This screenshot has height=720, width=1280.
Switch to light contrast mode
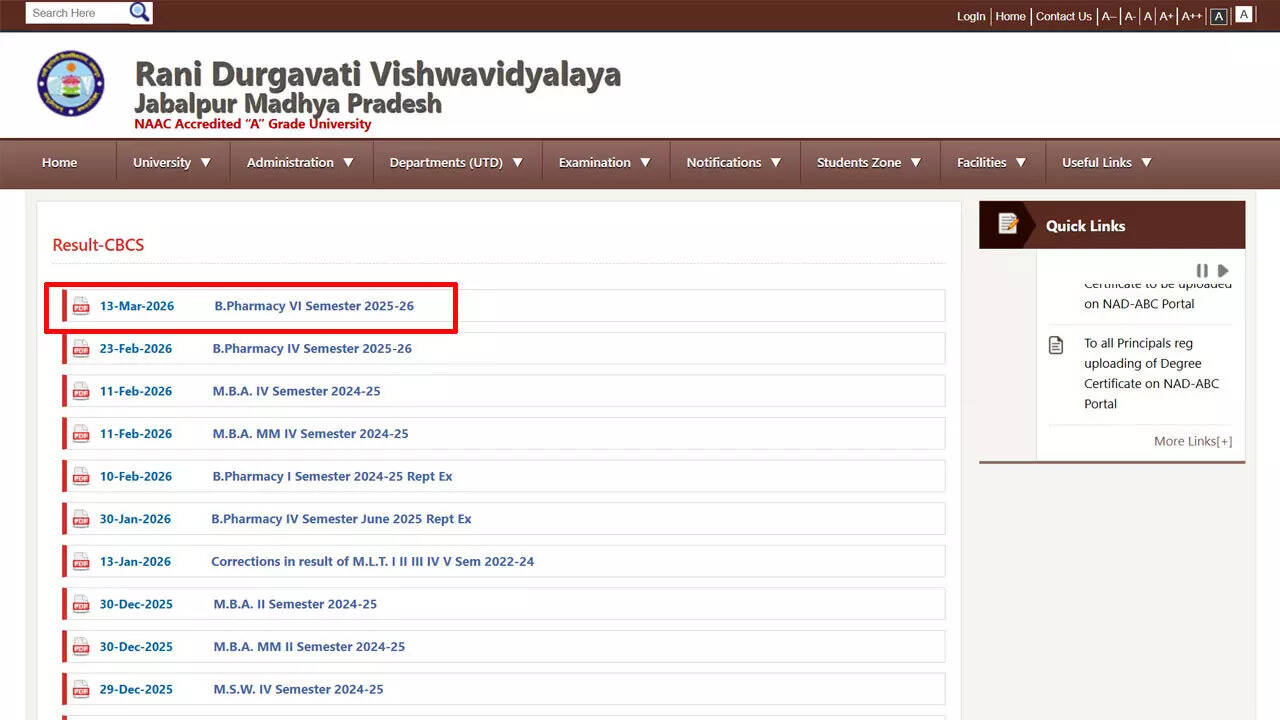tap(1243, 14)
